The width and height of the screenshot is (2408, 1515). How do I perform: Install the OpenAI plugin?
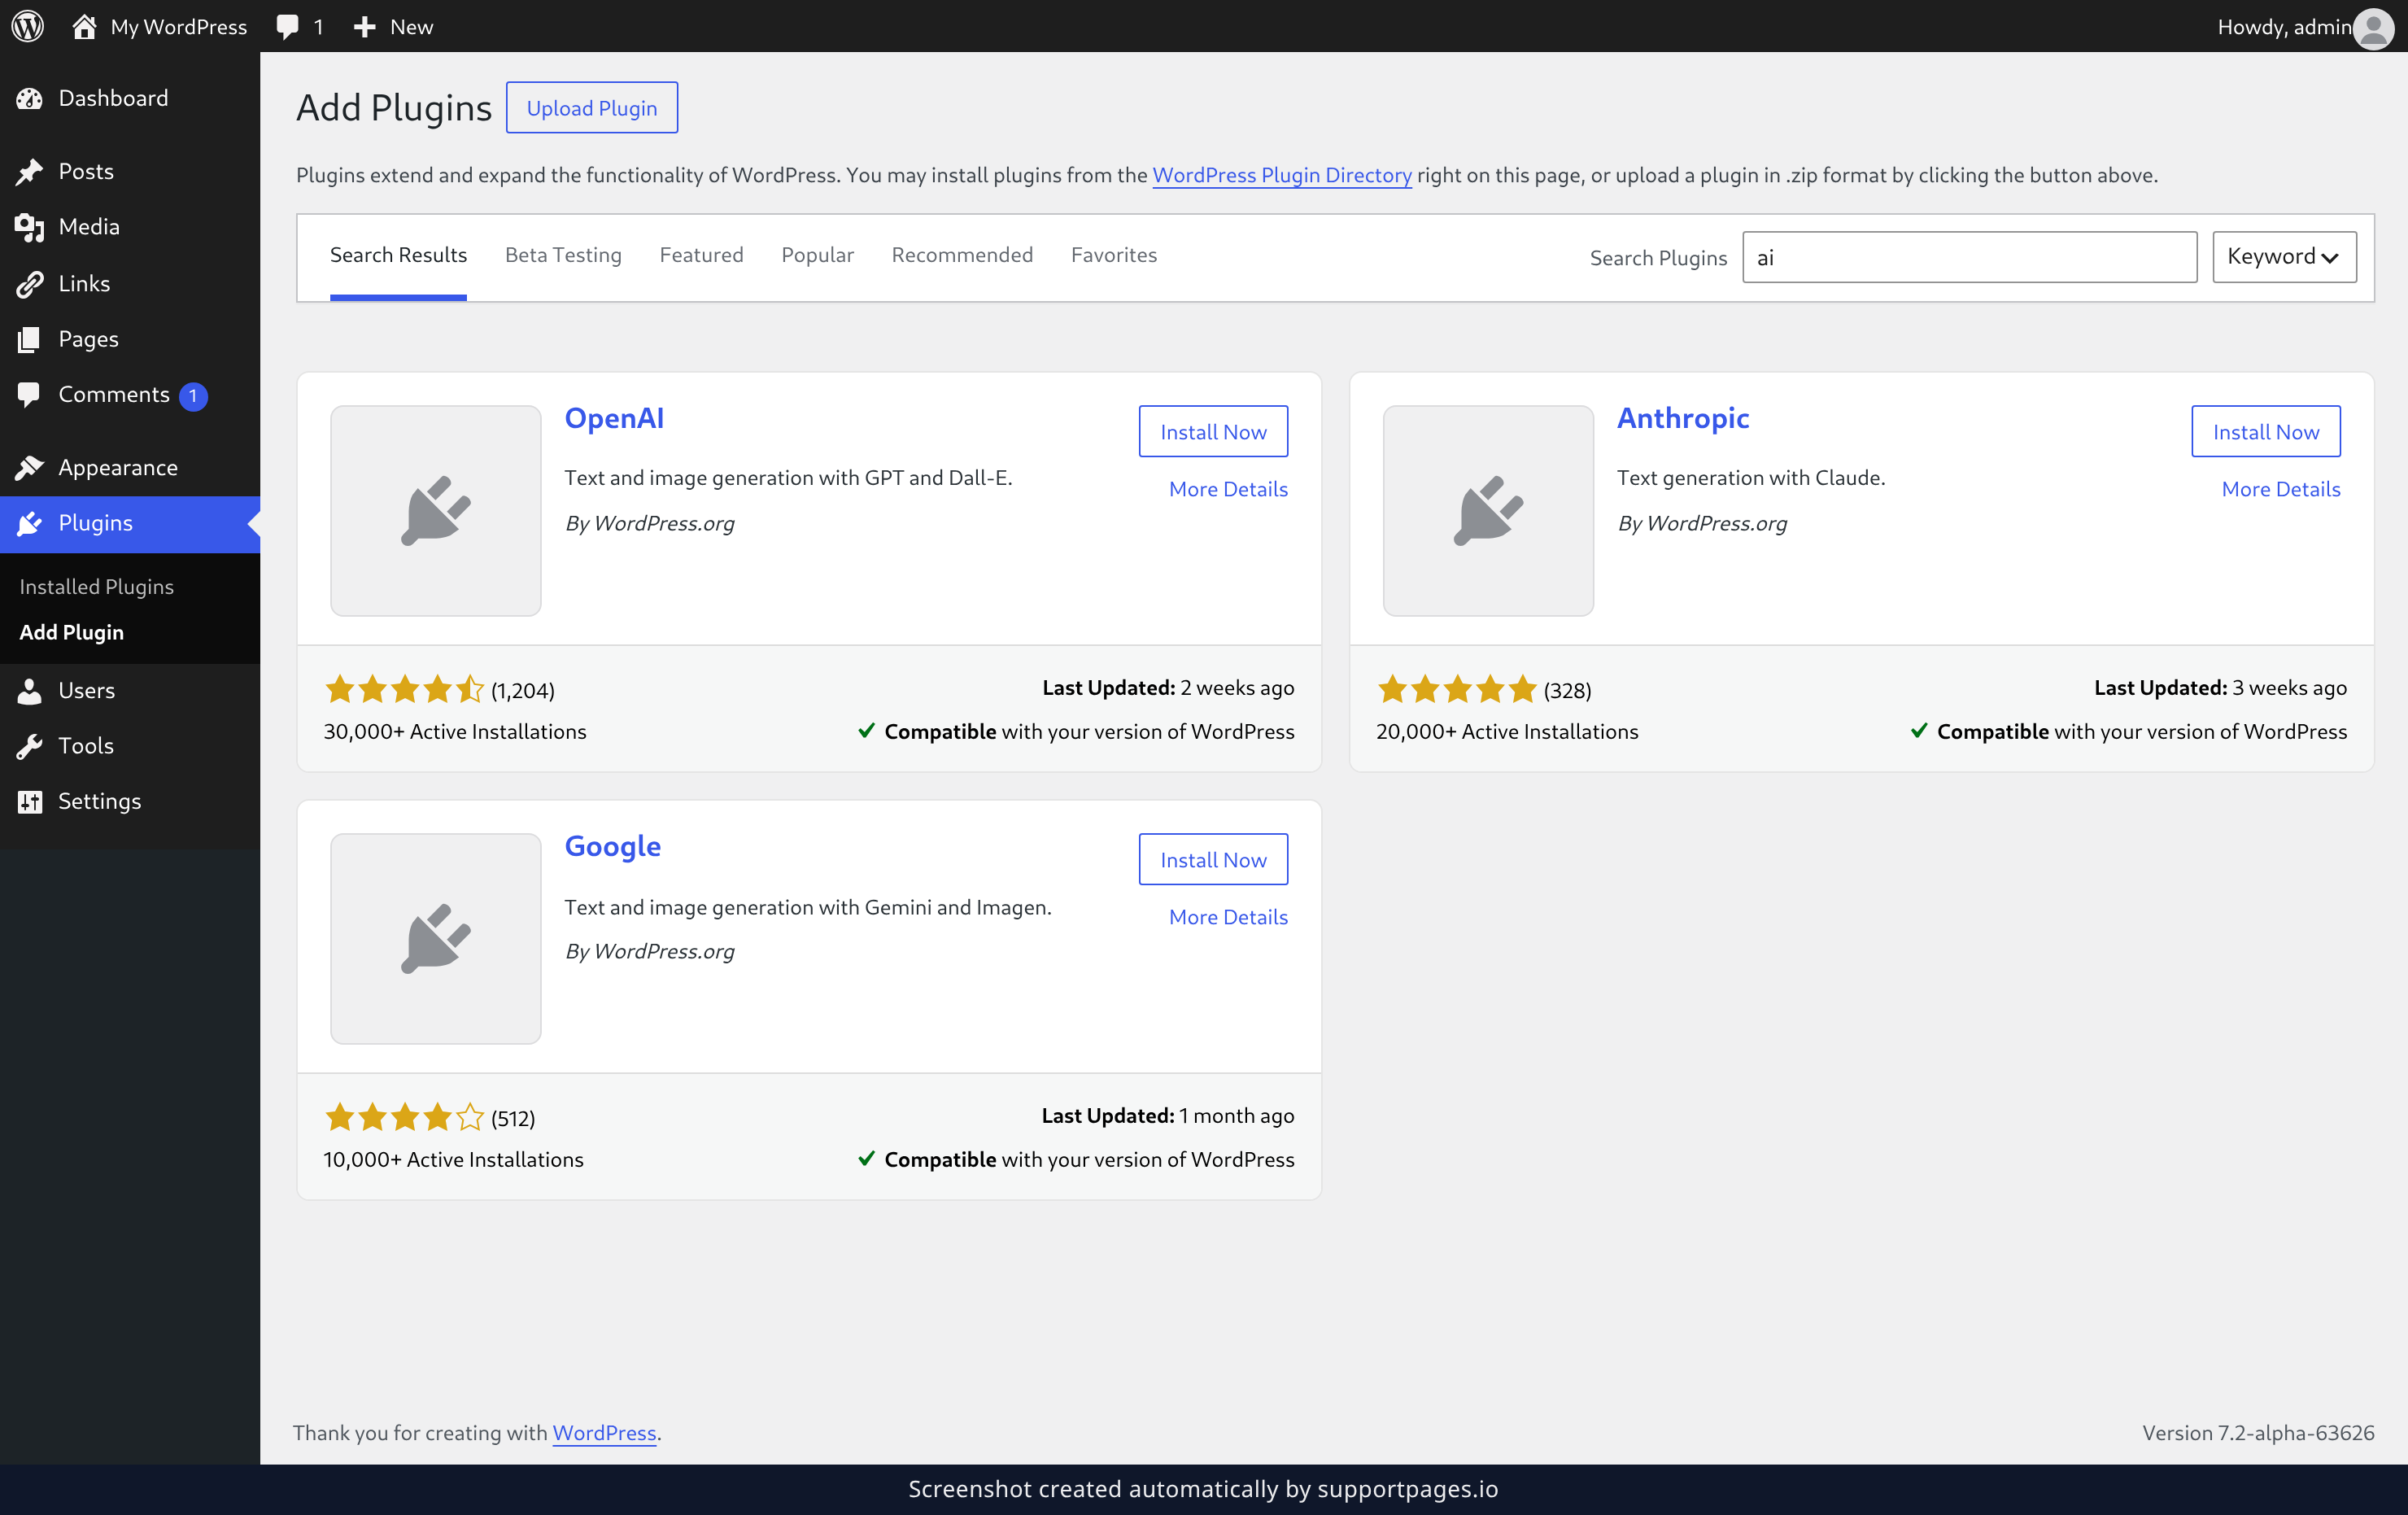[x=1213, y=431]
